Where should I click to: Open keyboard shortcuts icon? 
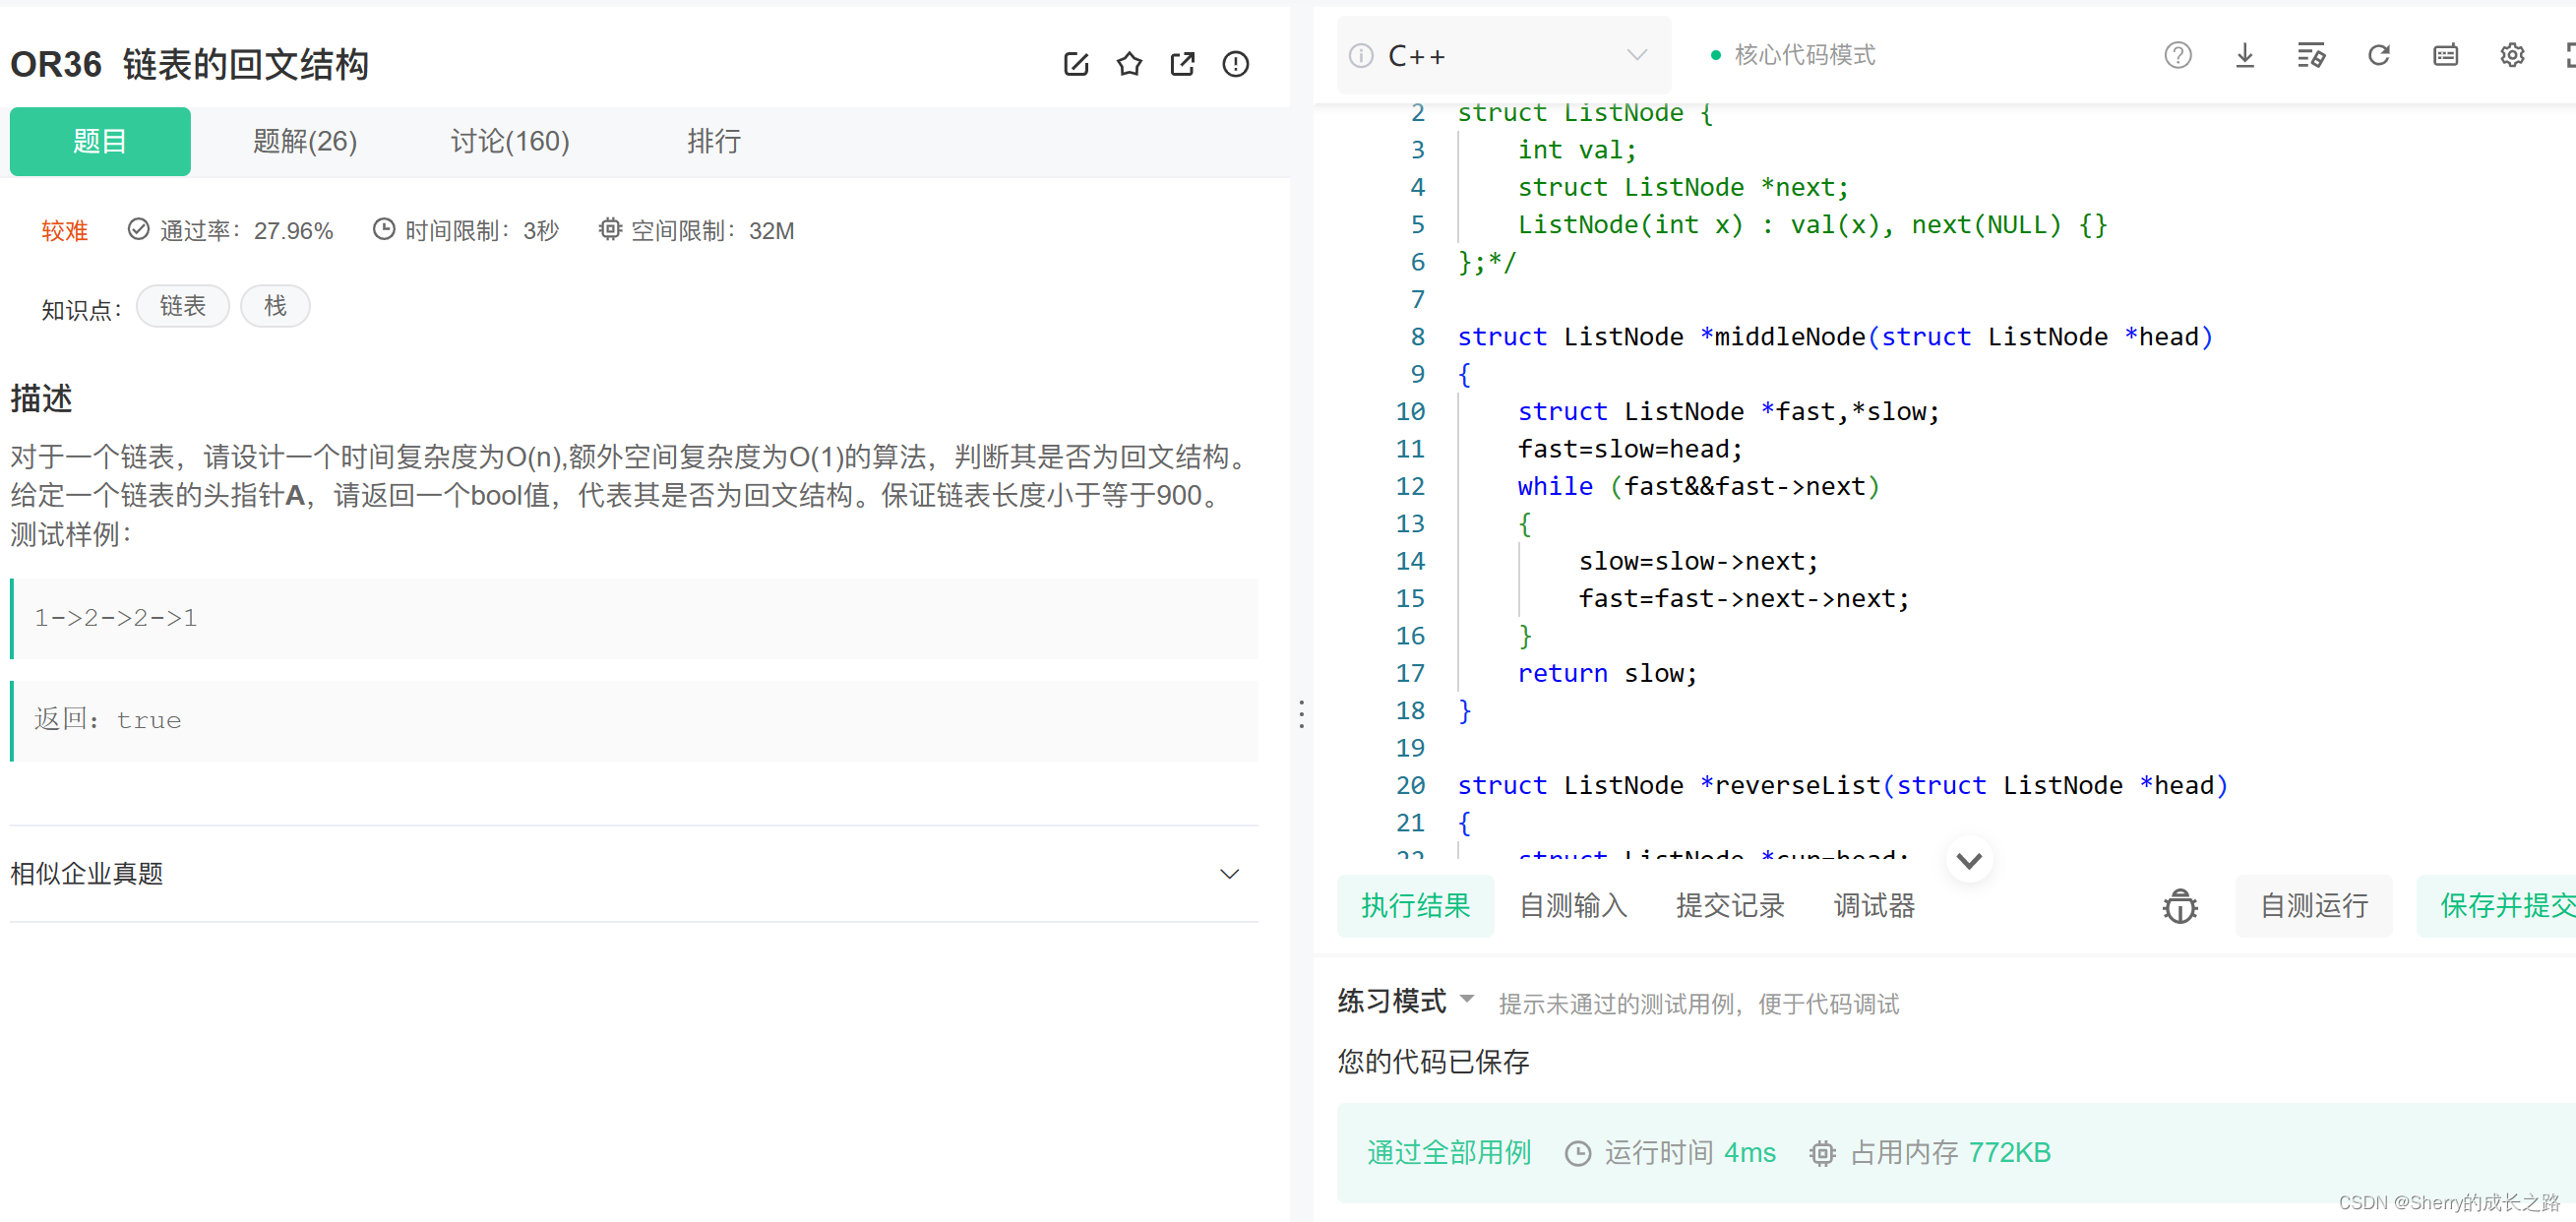pos(2445,55)
